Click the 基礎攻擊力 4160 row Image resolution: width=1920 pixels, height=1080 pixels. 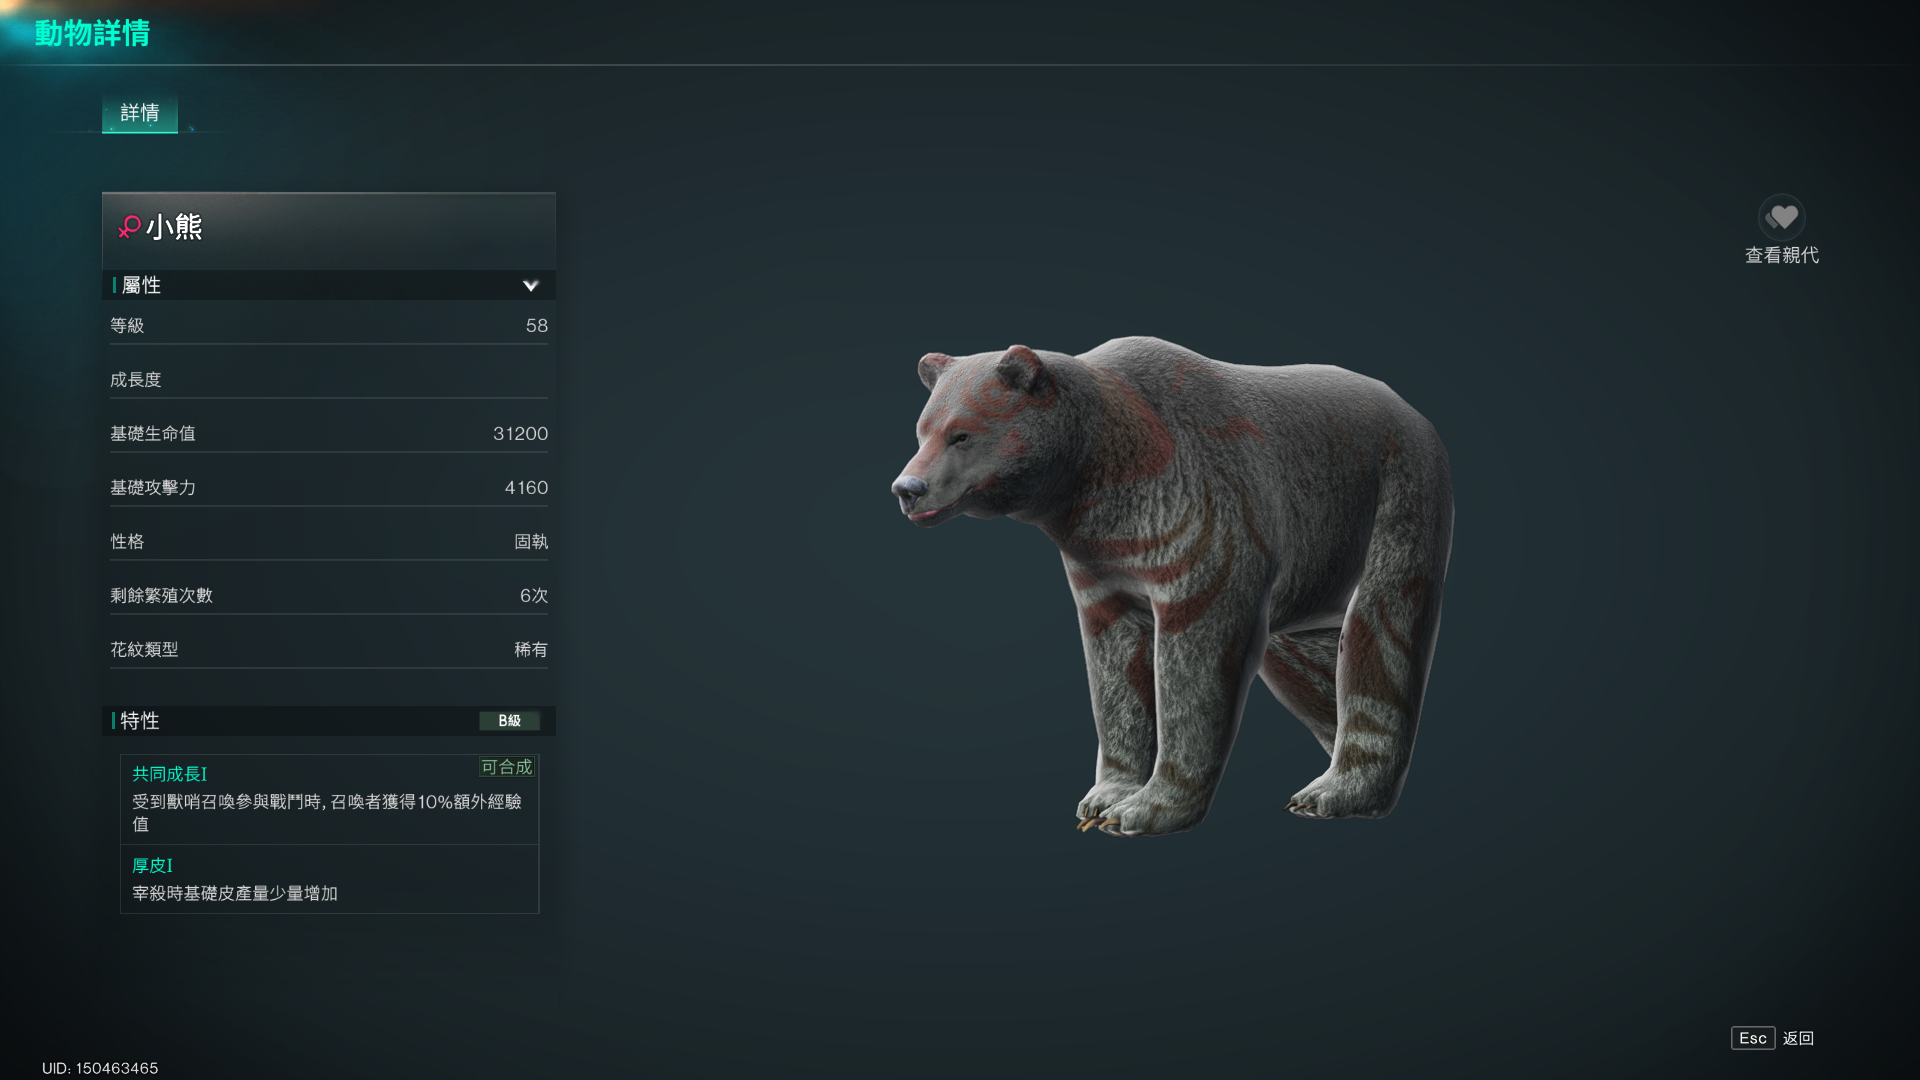click(329, 488)
